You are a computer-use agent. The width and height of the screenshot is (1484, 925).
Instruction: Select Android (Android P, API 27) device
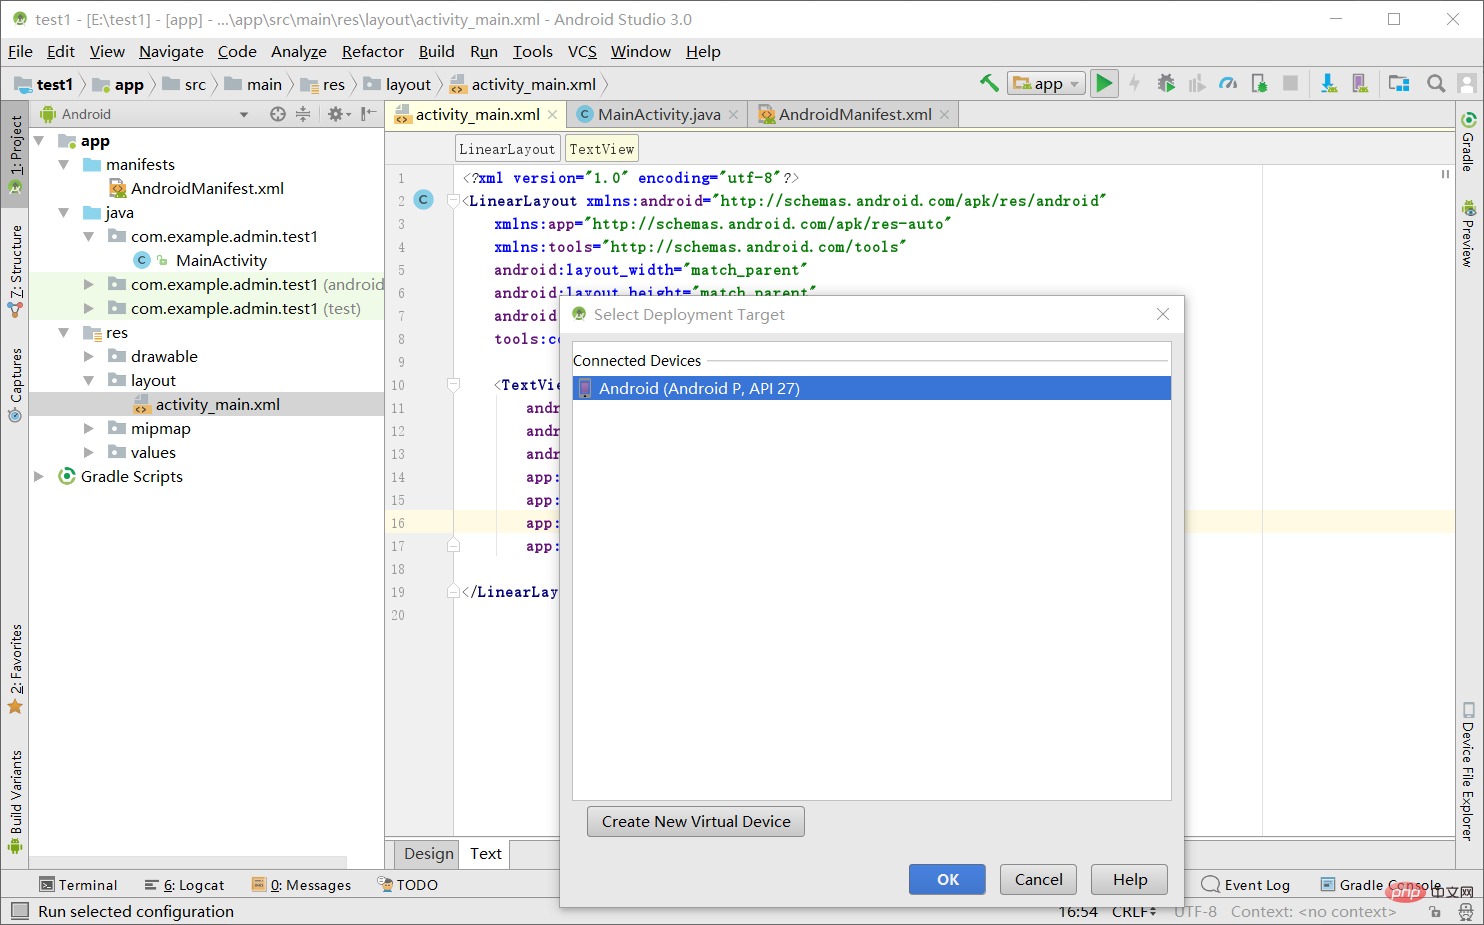click(x=872, y=388)
